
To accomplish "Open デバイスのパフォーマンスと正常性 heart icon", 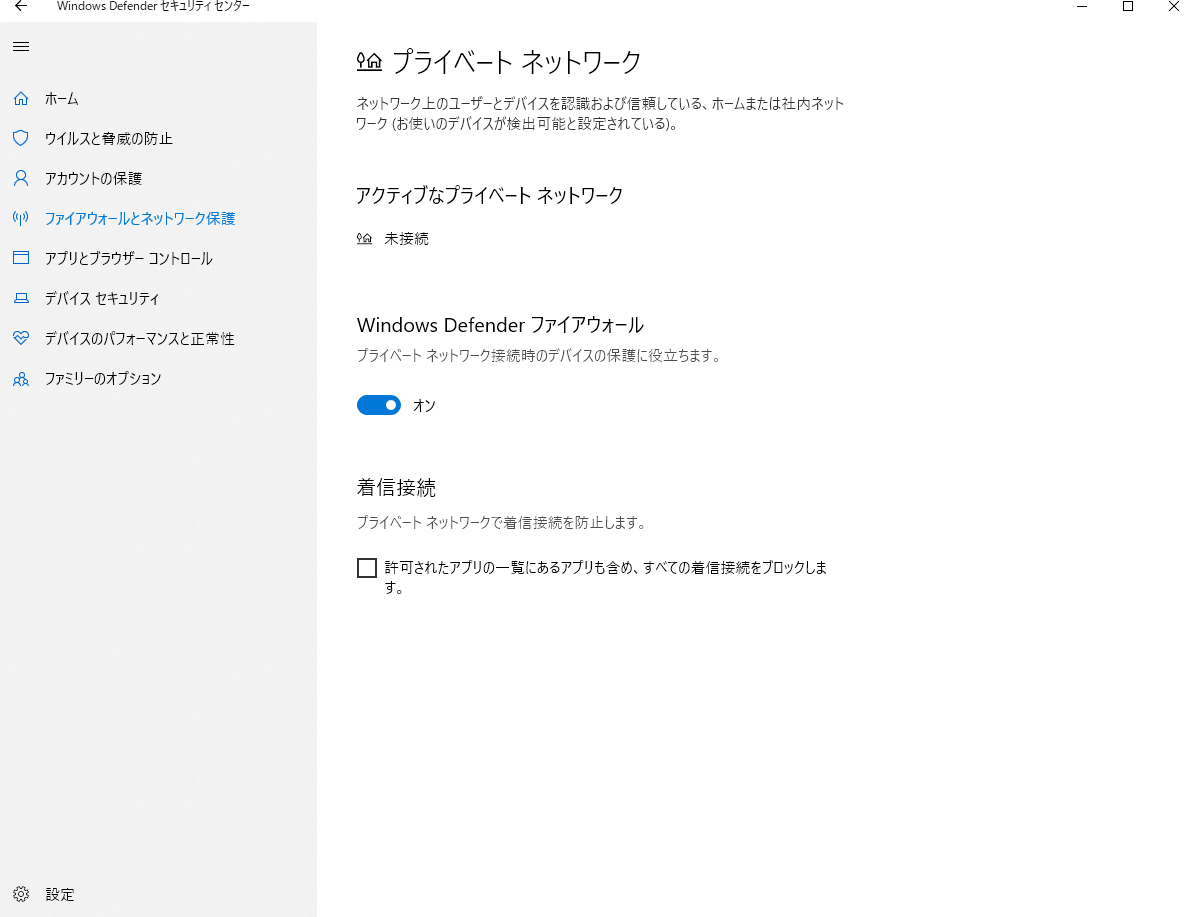I will [x=20, y=338].
